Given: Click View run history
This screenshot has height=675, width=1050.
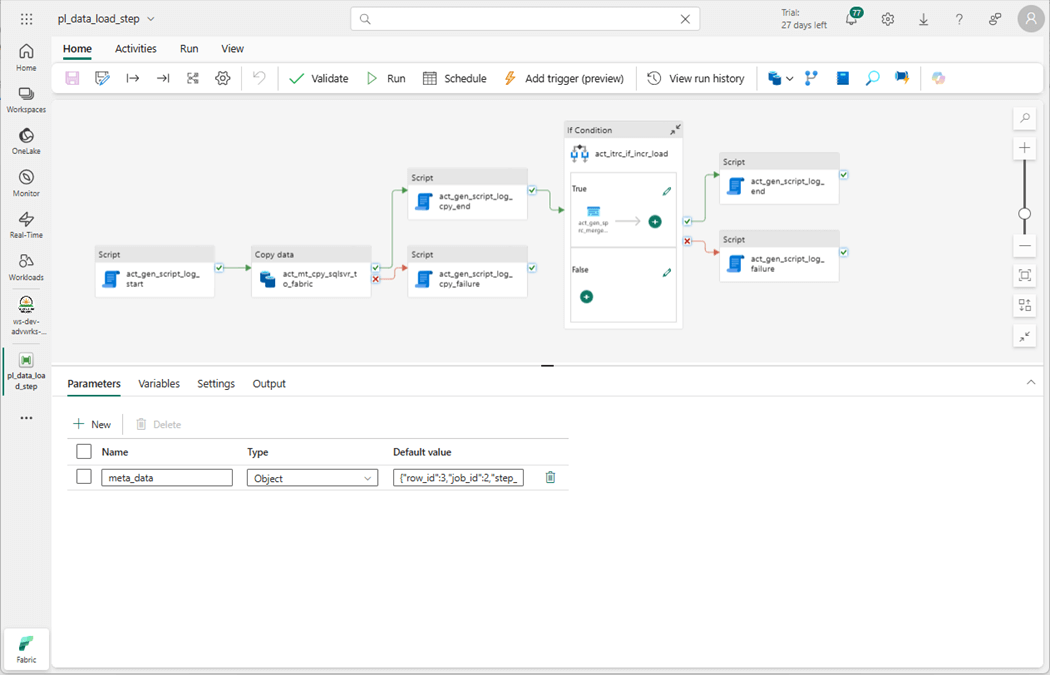Looking at the screenshot, I should coord(695,78).
